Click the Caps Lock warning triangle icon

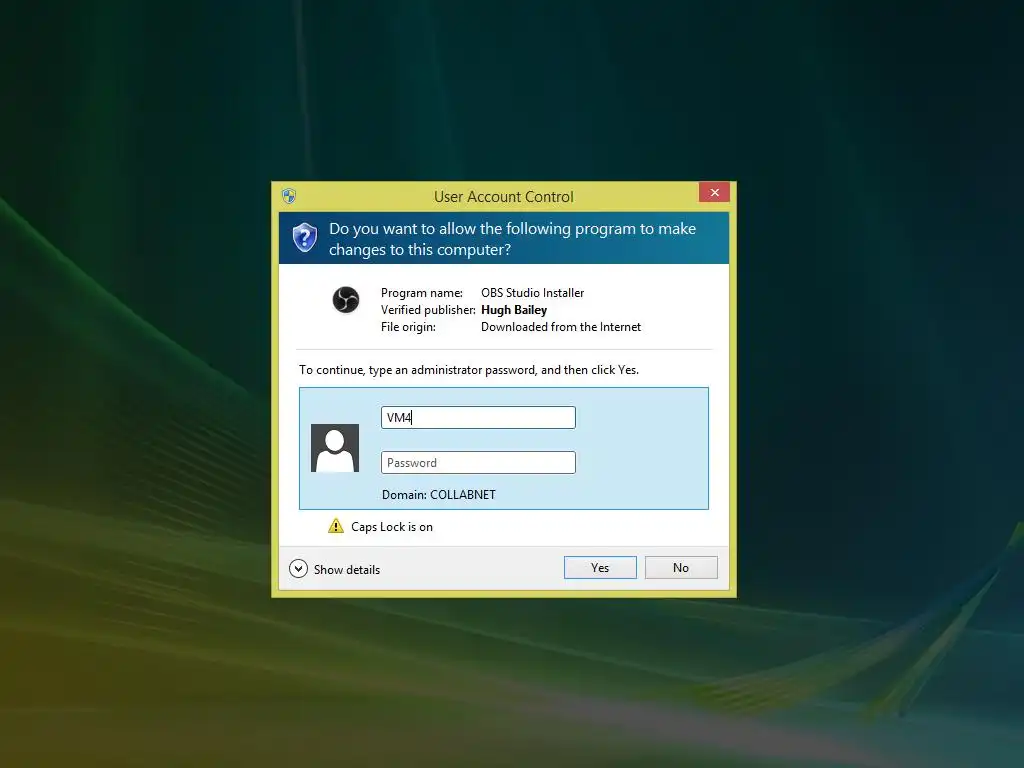coord(336,526)
